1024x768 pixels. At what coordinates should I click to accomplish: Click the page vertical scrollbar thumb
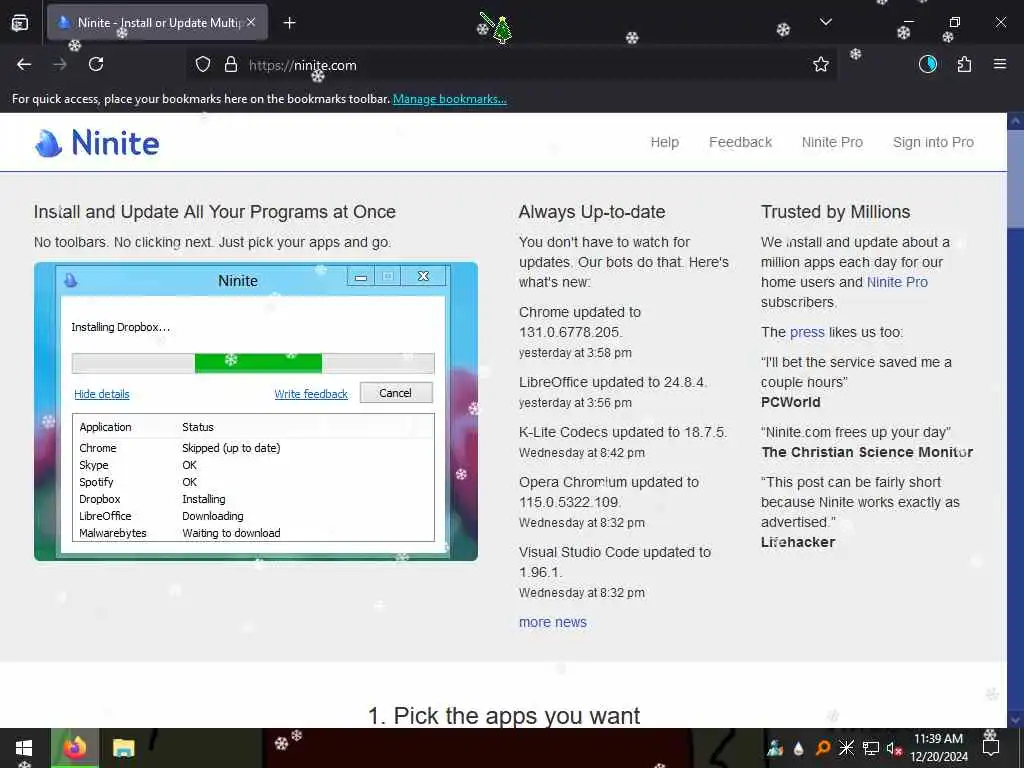coord(1016,178)
